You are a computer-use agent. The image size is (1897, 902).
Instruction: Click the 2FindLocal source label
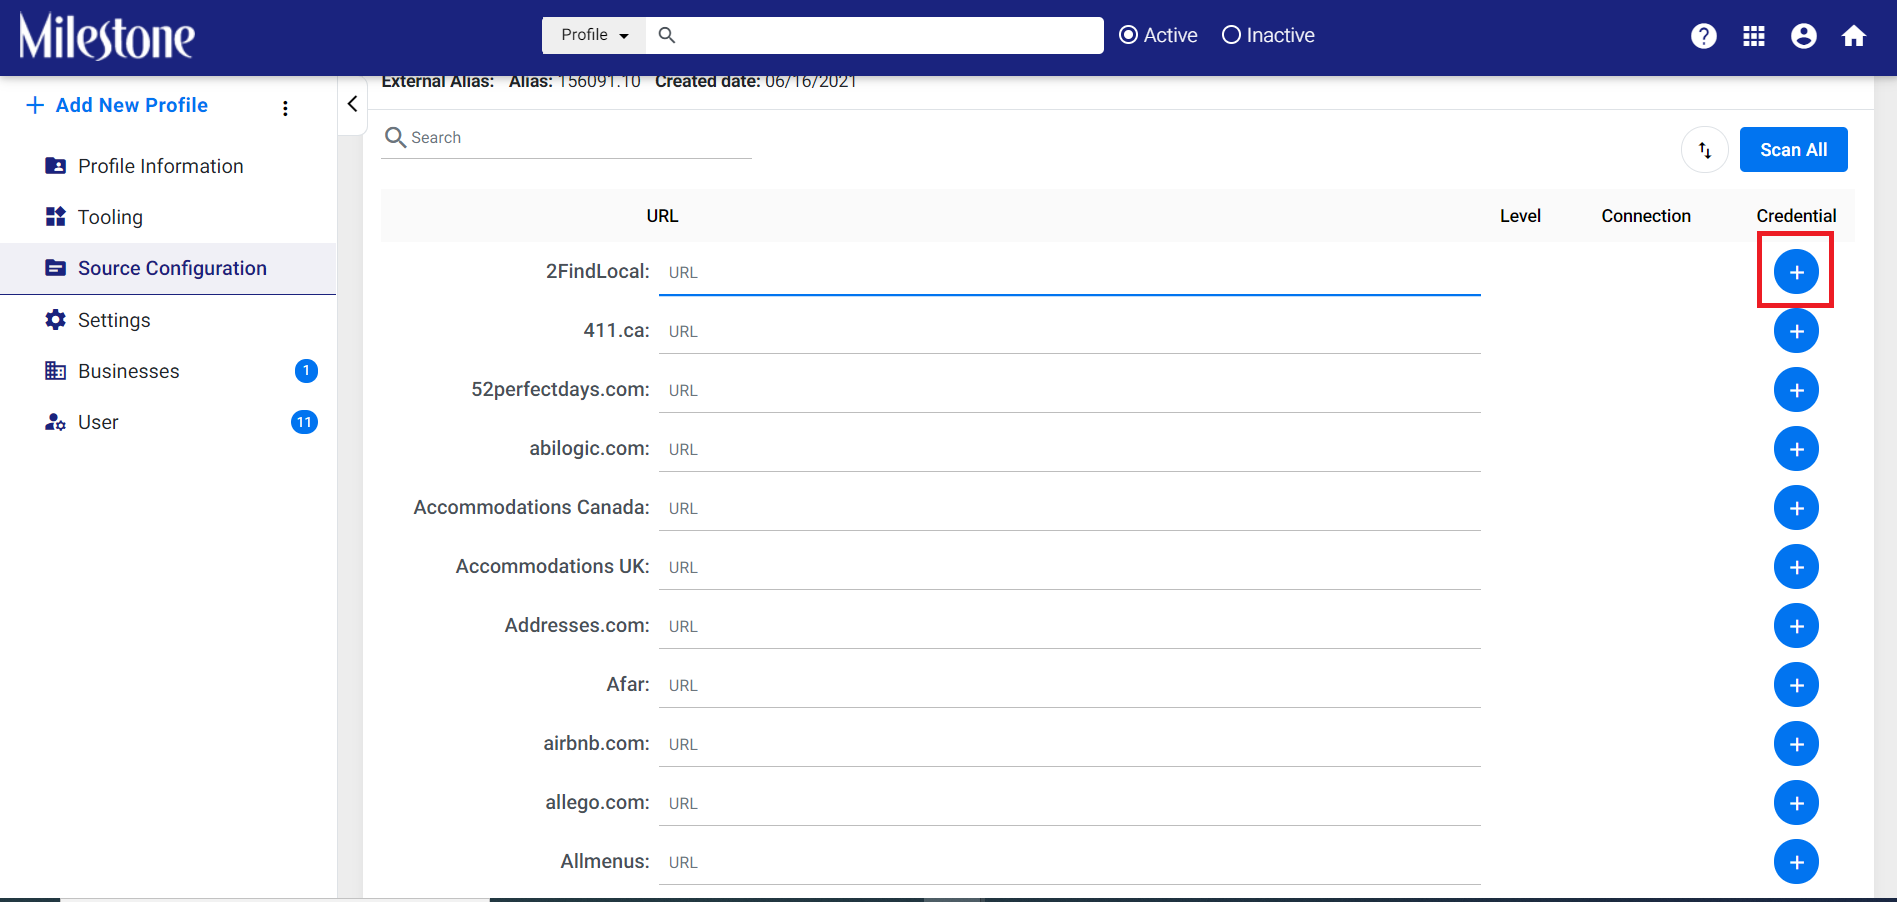[x=597, y=271]
